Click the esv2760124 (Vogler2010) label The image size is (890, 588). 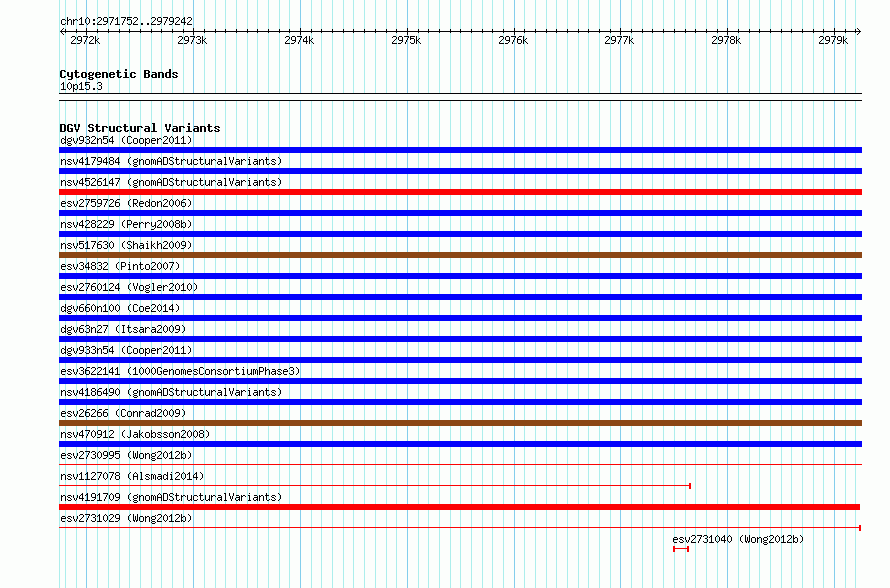pos(129,287)
